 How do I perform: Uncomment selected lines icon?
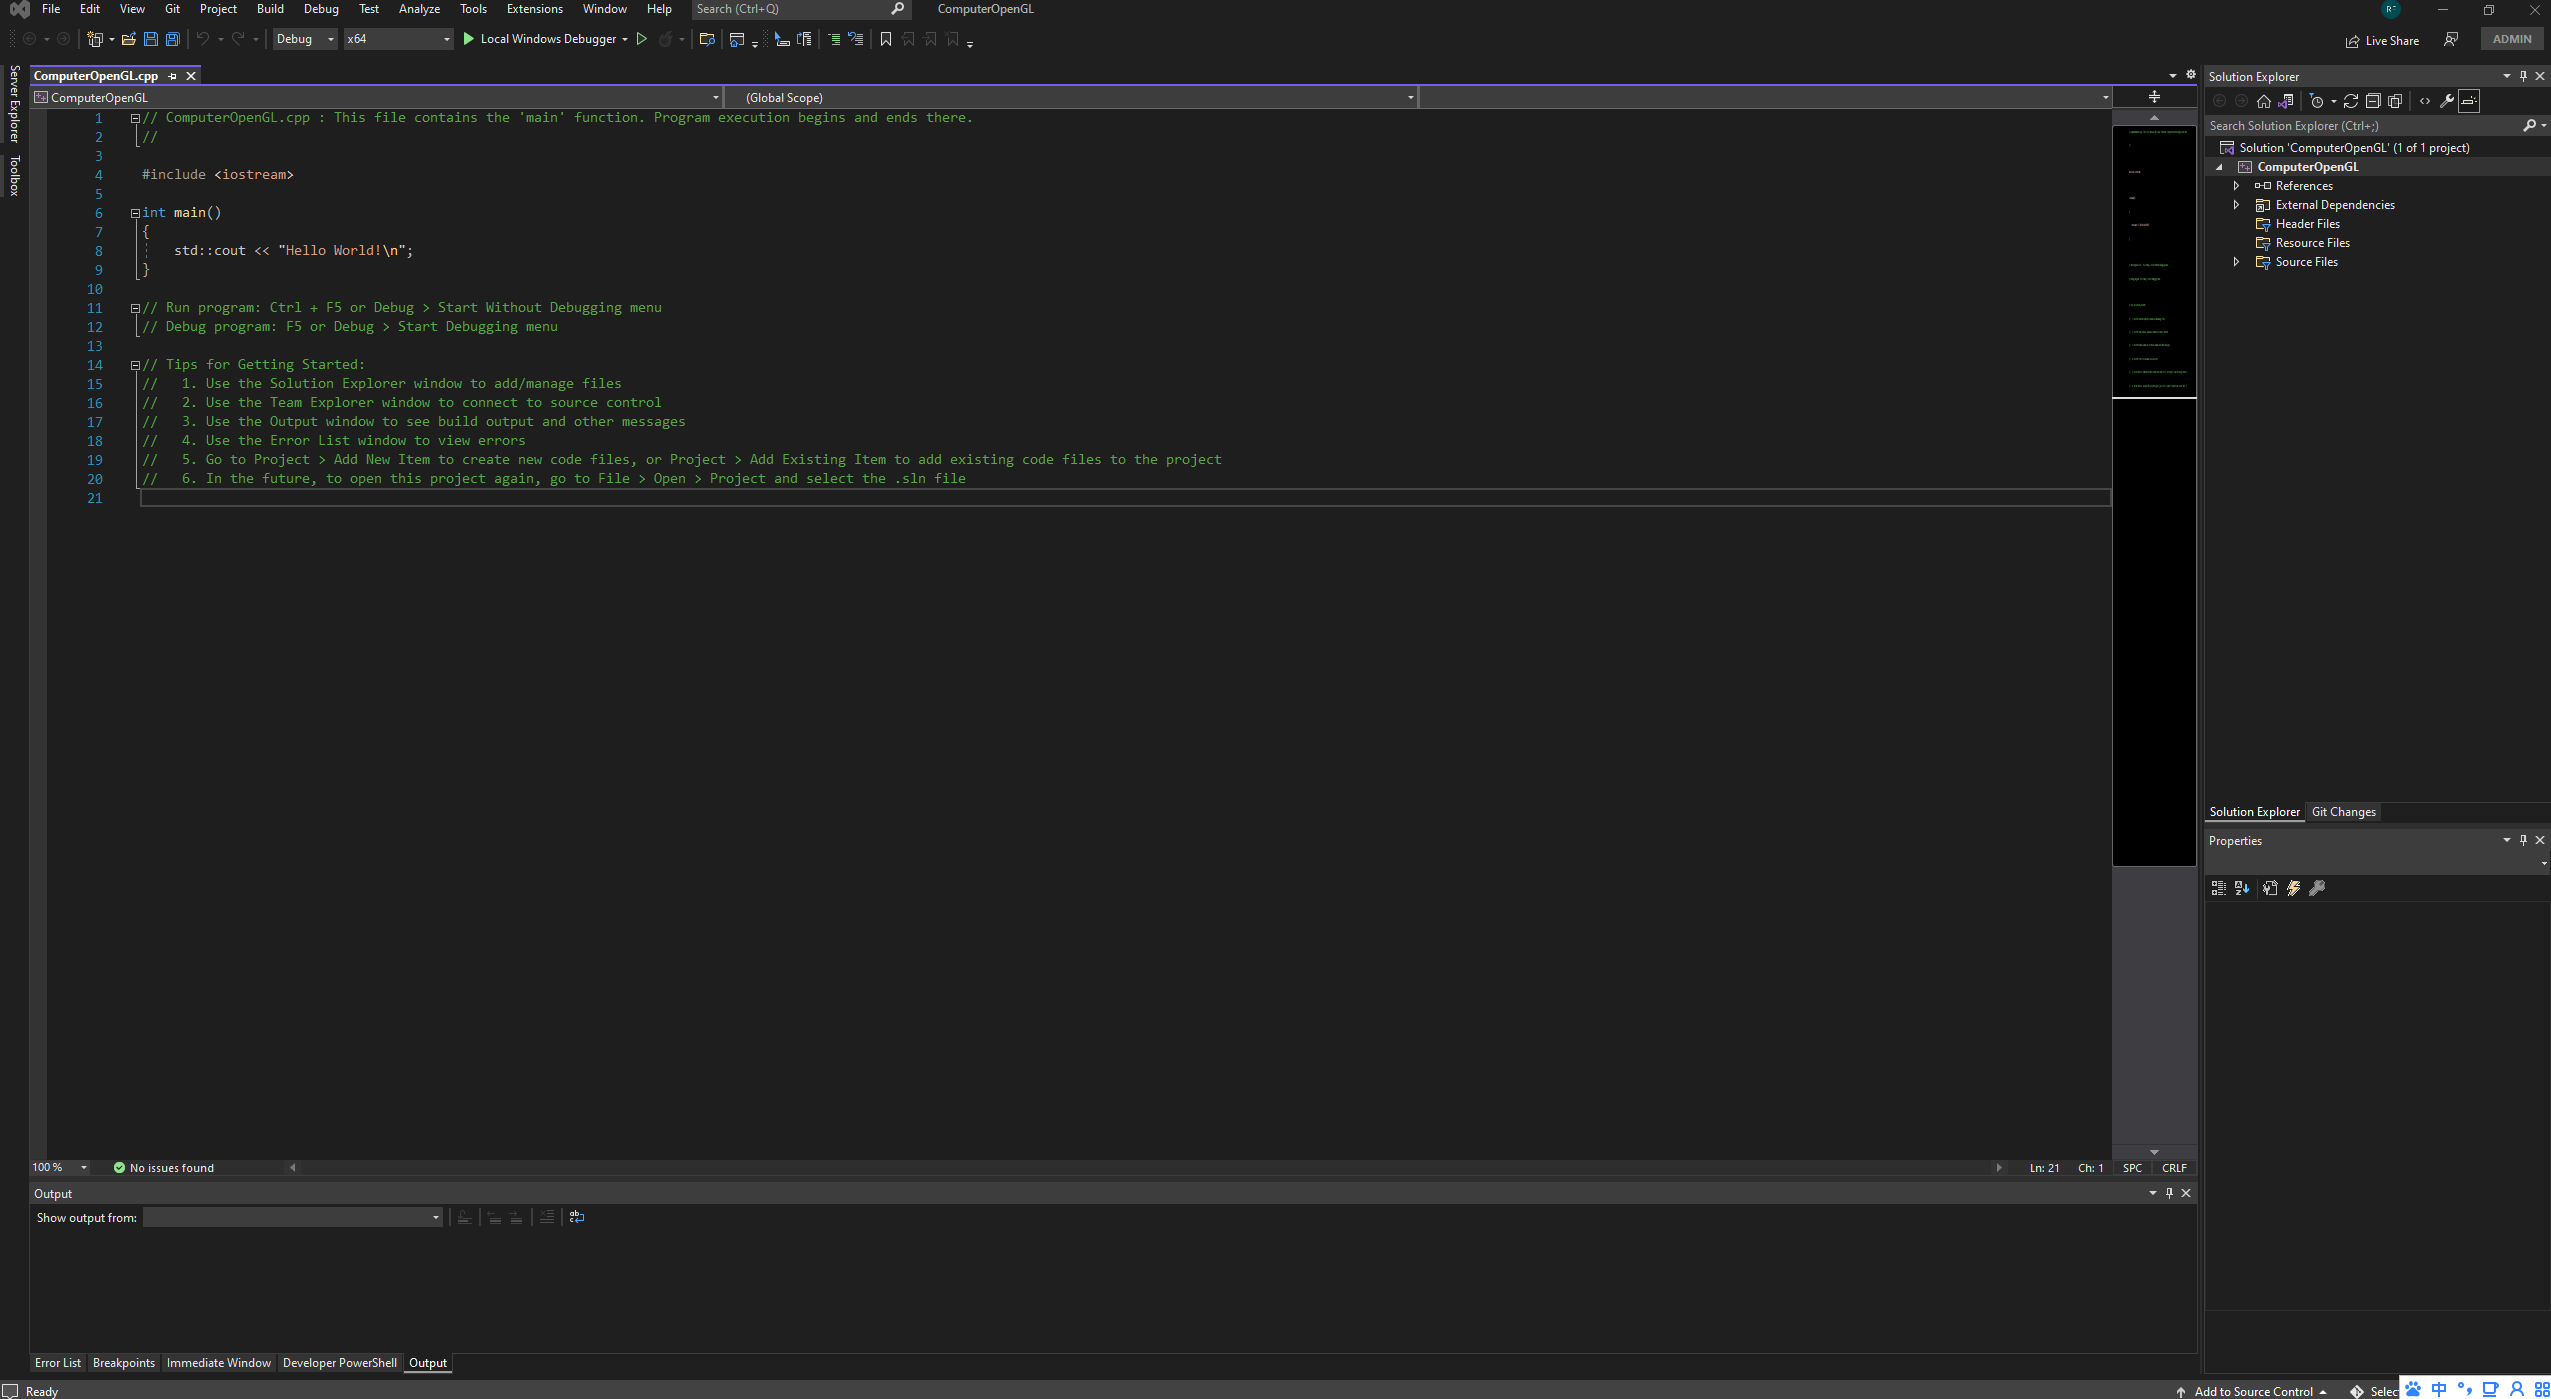click(x=855, y=39)
